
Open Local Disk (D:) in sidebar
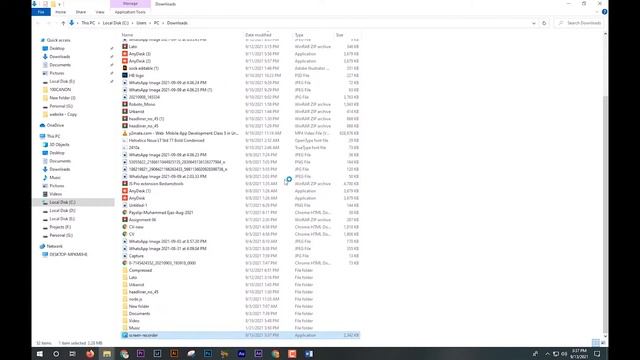pyautogui.click(x=62, y=211)
